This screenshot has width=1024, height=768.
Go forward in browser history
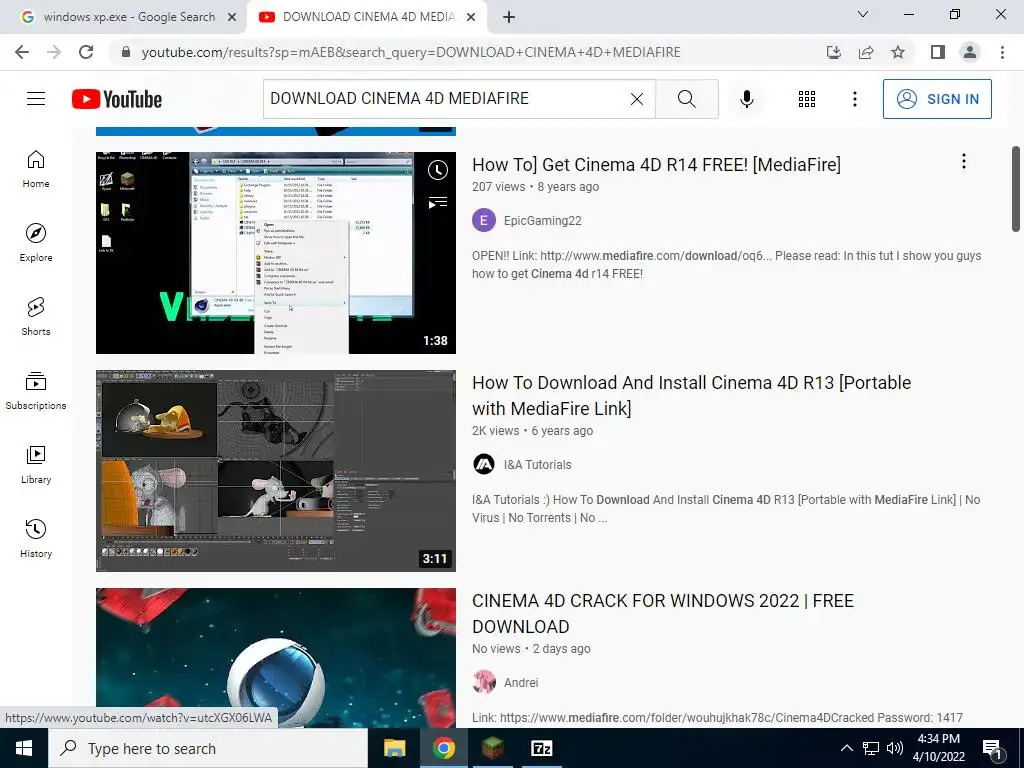point(54,52)
